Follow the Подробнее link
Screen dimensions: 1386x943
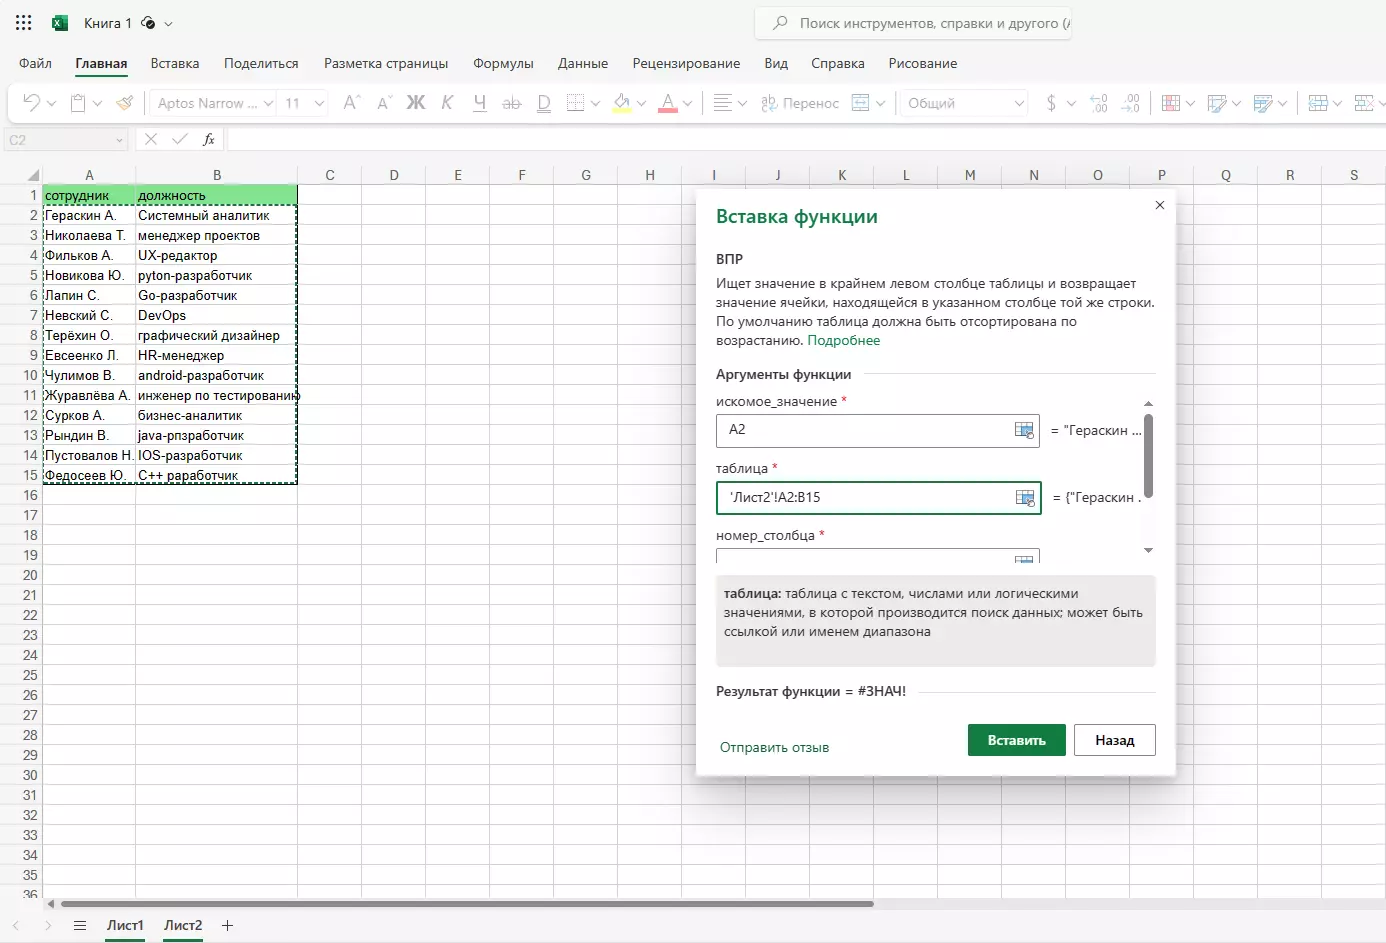pos(844,340)
